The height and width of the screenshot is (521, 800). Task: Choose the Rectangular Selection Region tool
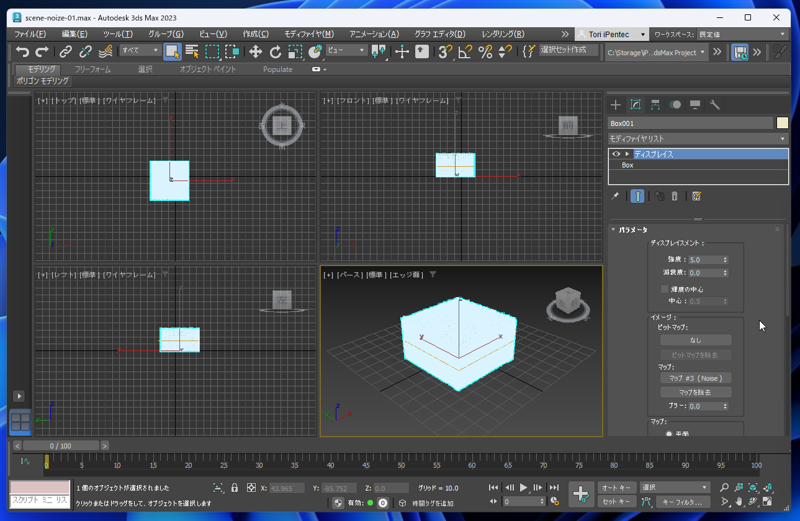point(212,52)
